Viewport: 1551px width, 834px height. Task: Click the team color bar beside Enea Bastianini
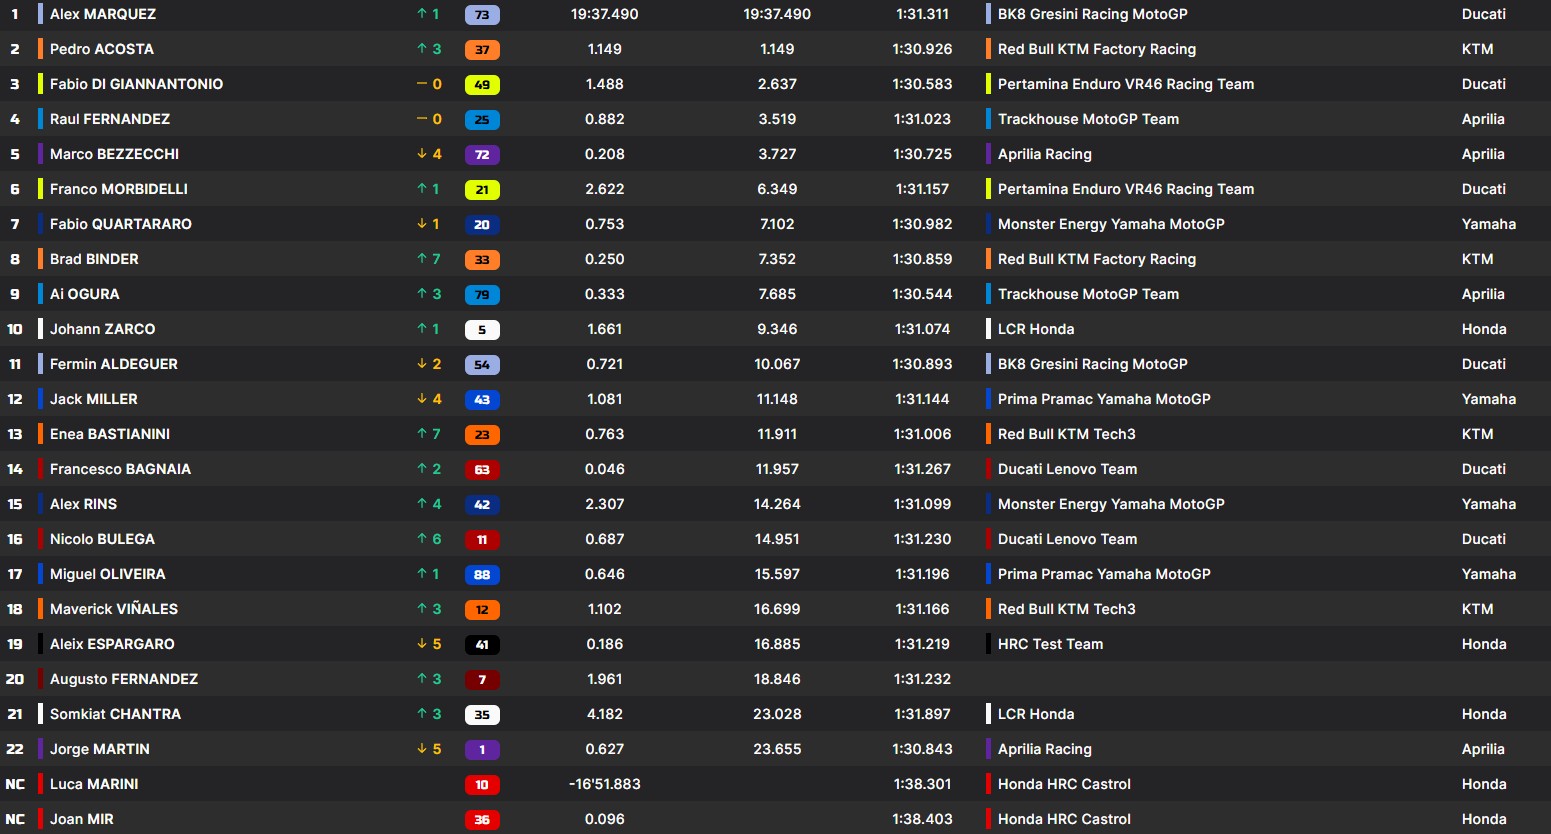40,434
